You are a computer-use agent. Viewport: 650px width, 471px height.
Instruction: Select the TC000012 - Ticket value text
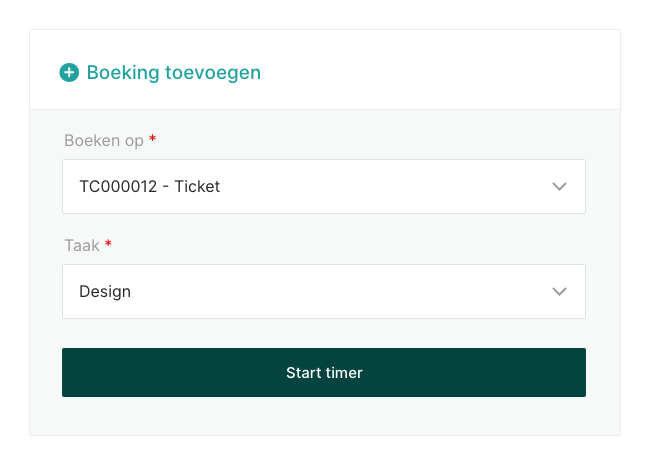[149, 186]
